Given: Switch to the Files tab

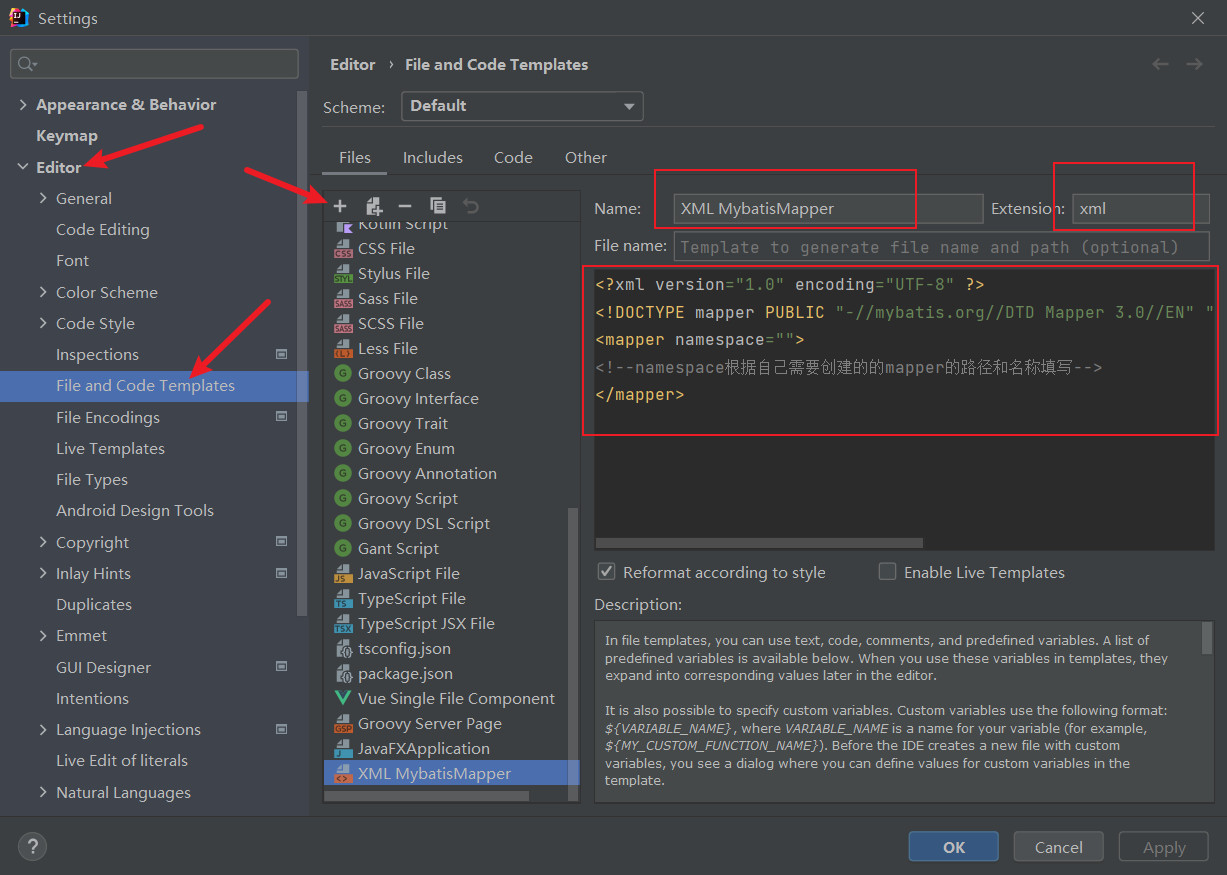Looking at the screenshot, I should pyautogui.click(x=355, y=158).
